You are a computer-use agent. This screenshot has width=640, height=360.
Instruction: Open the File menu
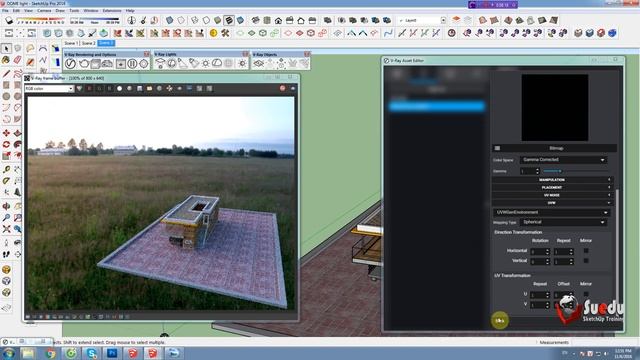5,11
